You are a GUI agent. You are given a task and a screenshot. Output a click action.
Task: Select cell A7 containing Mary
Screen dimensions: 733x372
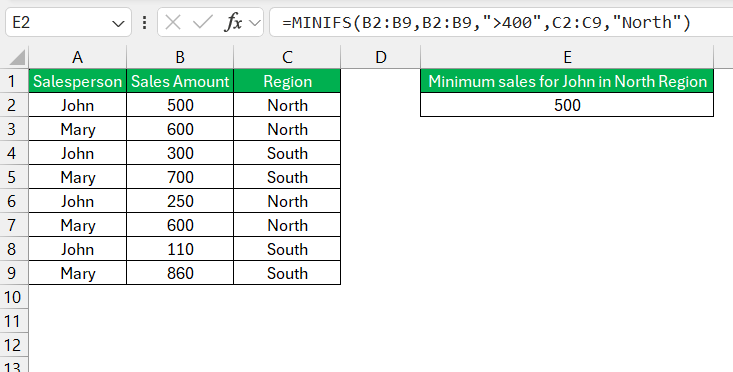[x=78, y=225]
